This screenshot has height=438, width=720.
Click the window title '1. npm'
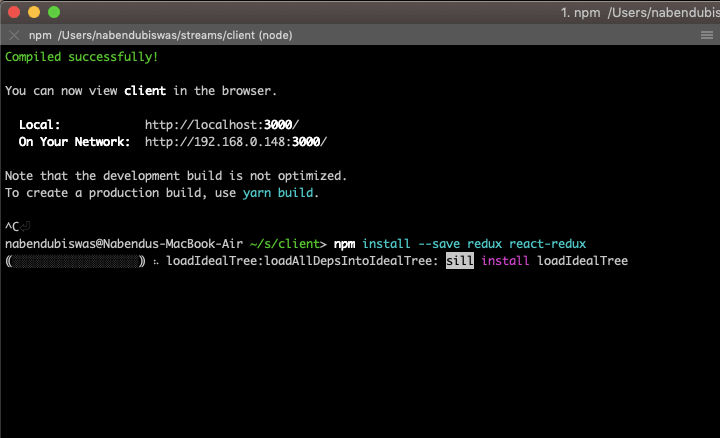click(x=580, y=12)
